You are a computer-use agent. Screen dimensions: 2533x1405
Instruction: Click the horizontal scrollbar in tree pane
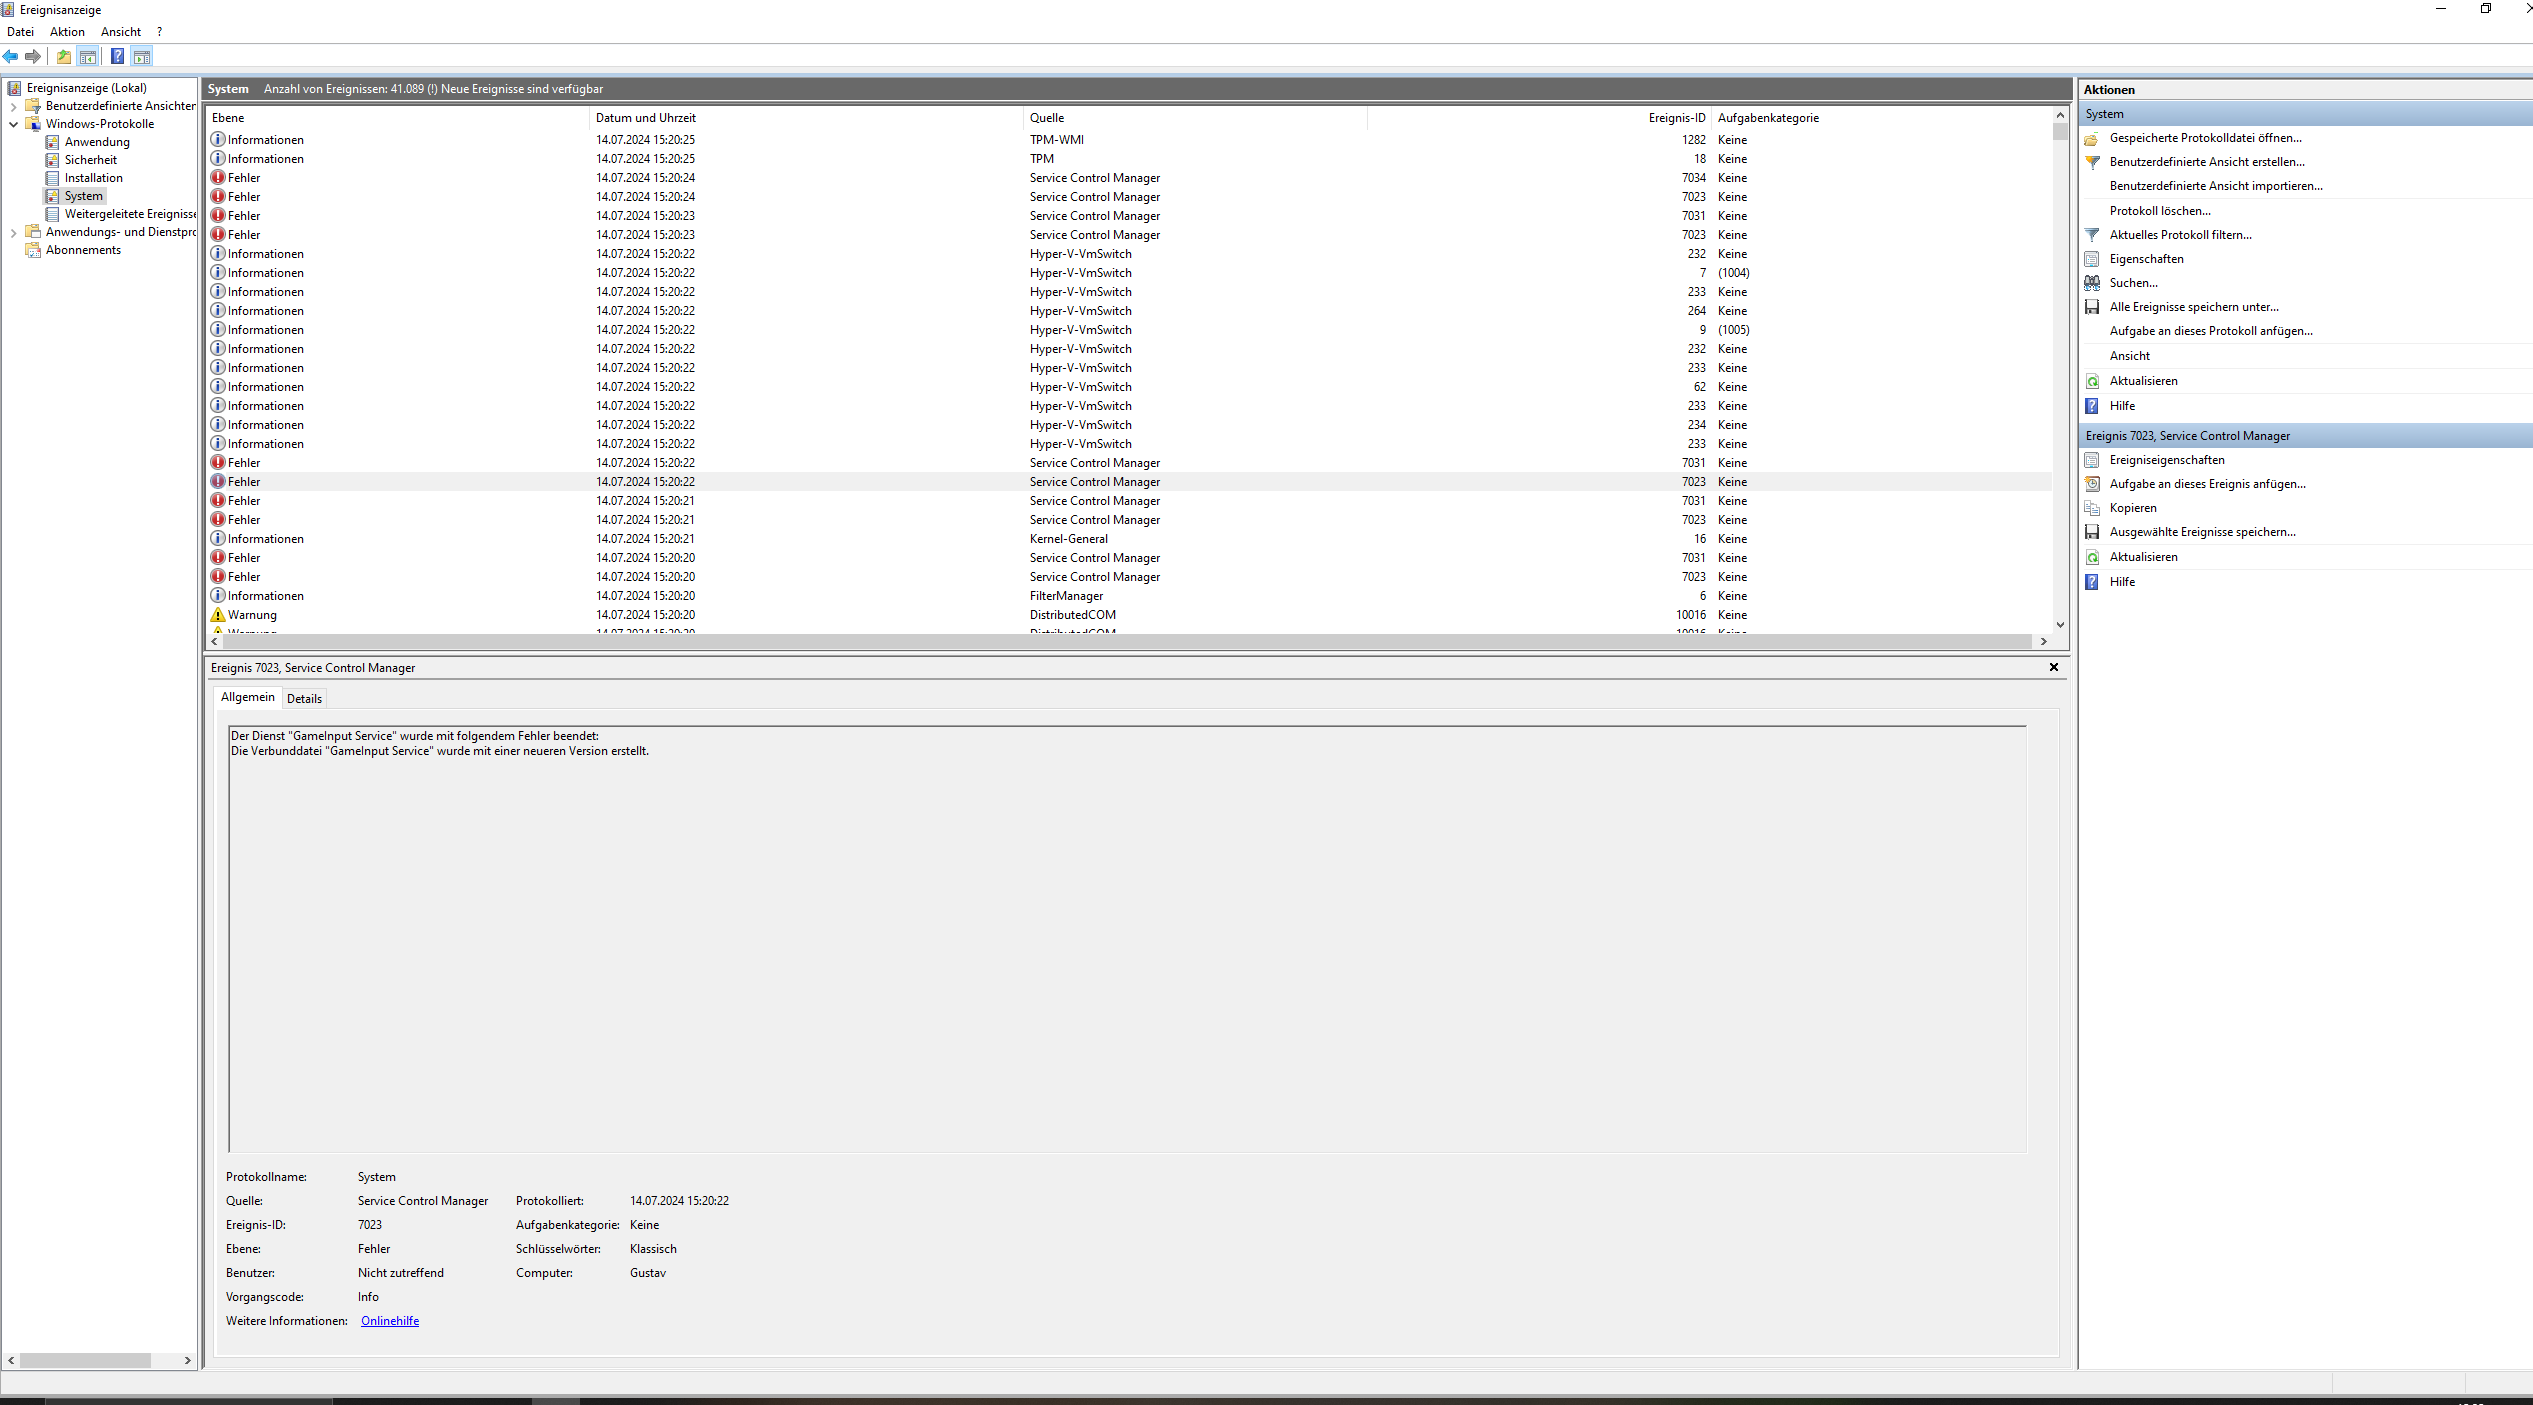[85, 1360]
